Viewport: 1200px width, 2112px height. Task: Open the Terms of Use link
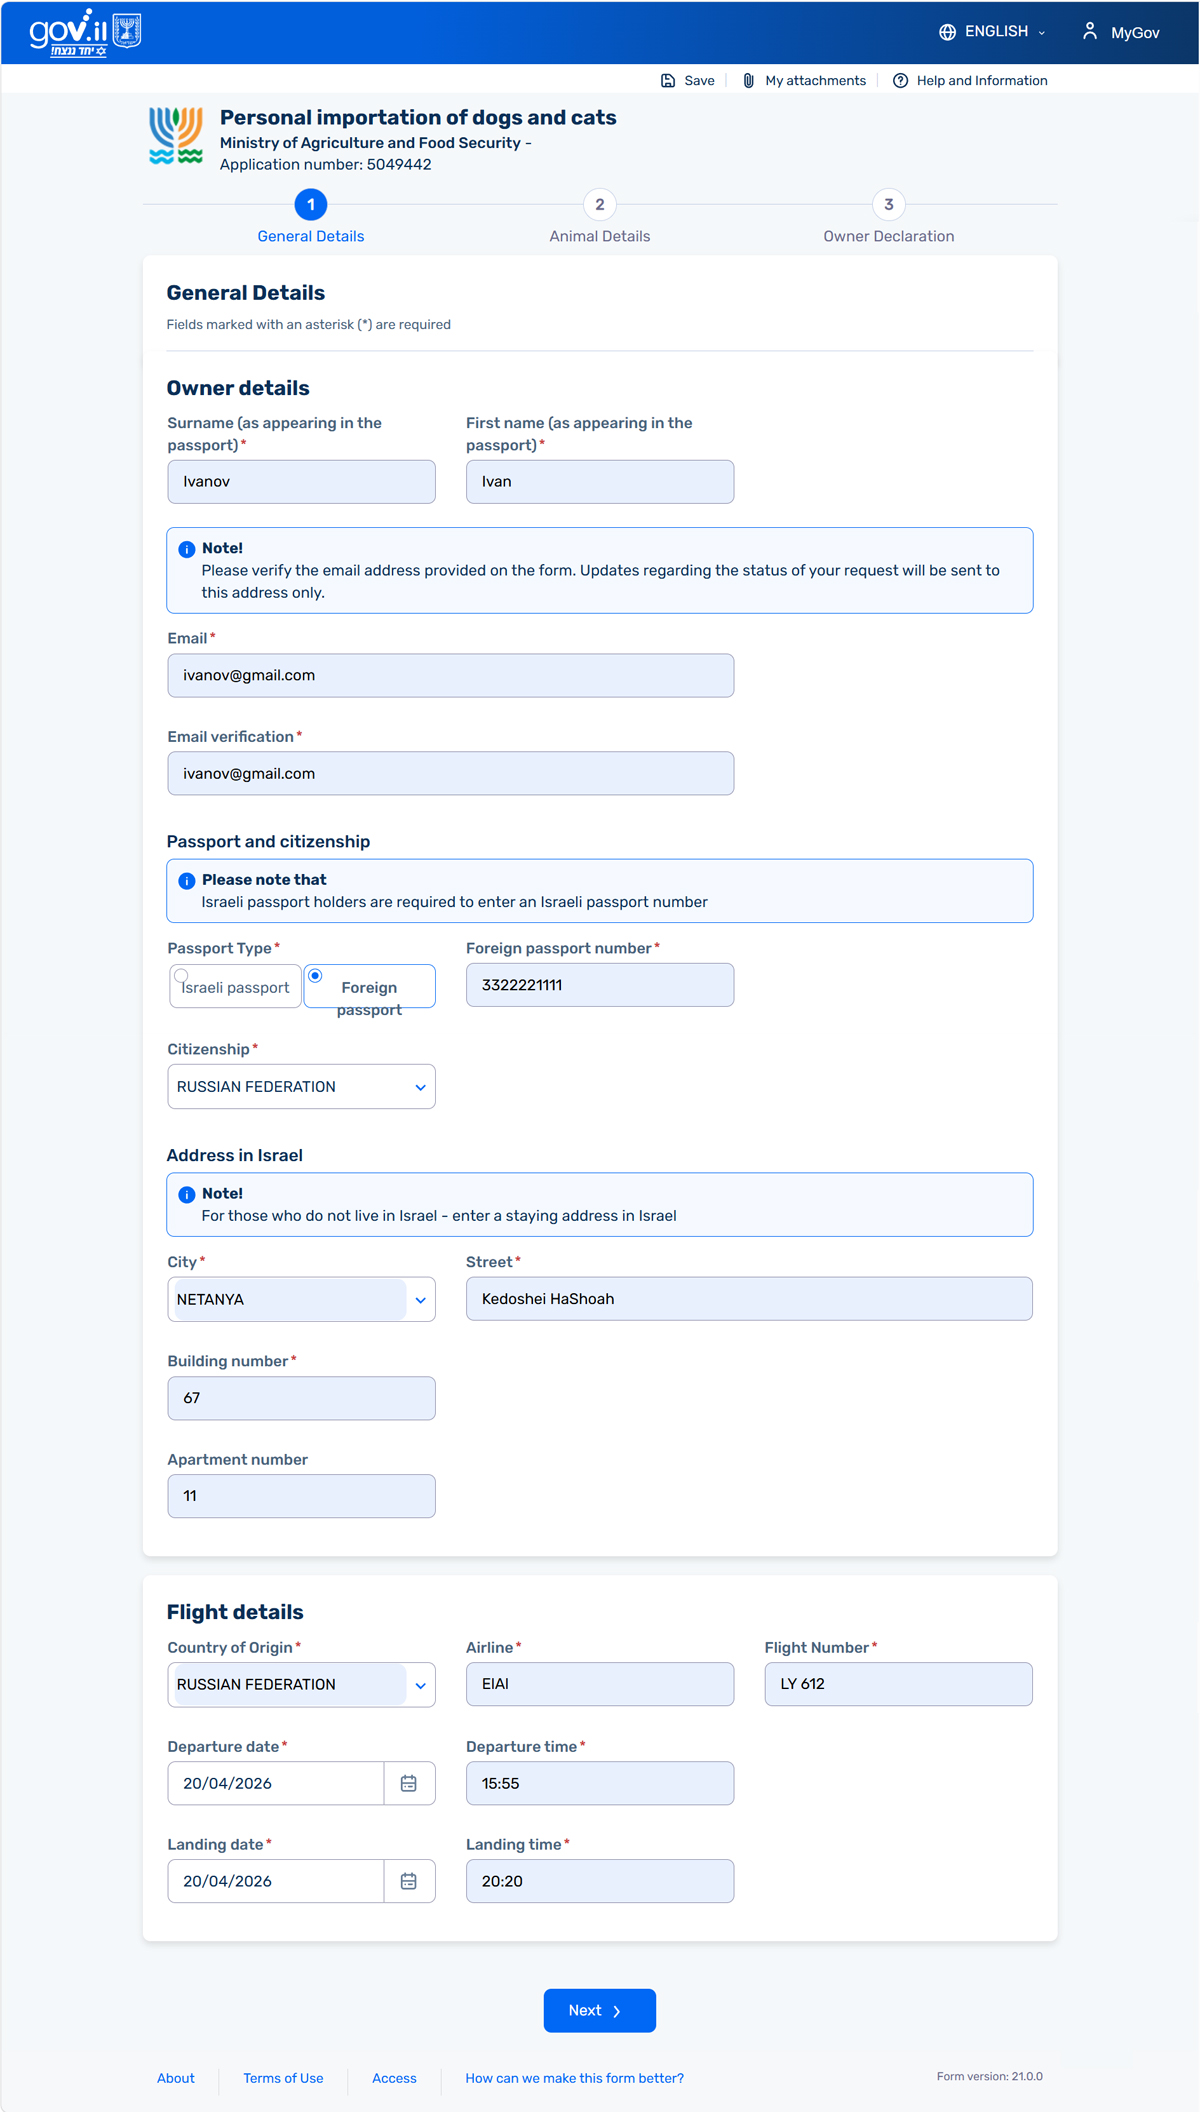coord(283,2078)
